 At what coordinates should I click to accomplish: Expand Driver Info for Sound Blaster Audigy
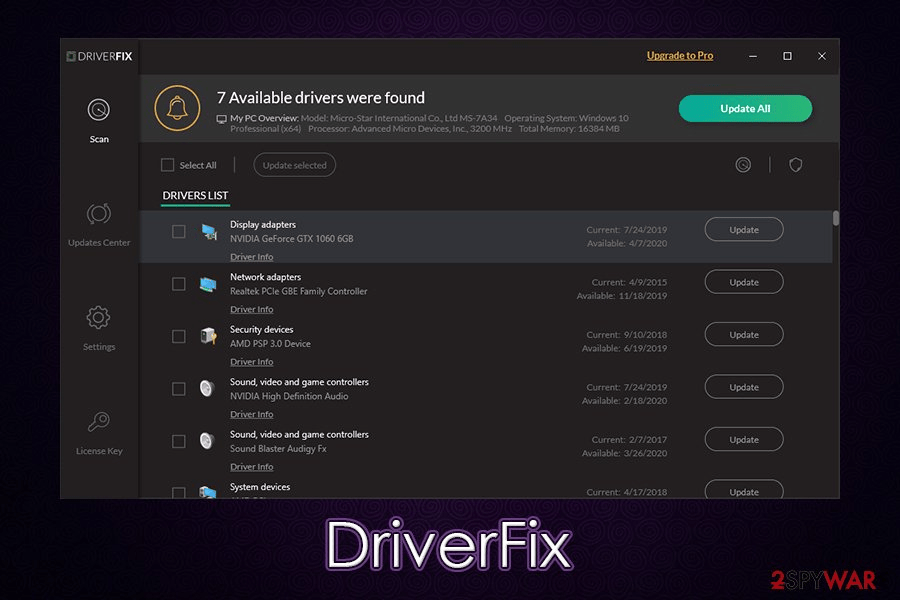[x=251, y=467]
